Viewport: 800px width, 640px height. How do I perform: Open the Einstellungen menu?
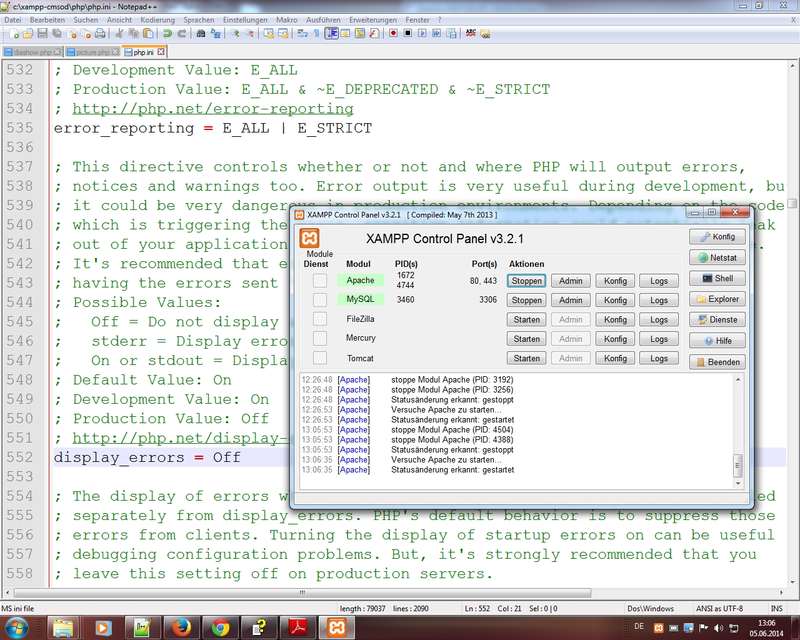coord(245,19)
